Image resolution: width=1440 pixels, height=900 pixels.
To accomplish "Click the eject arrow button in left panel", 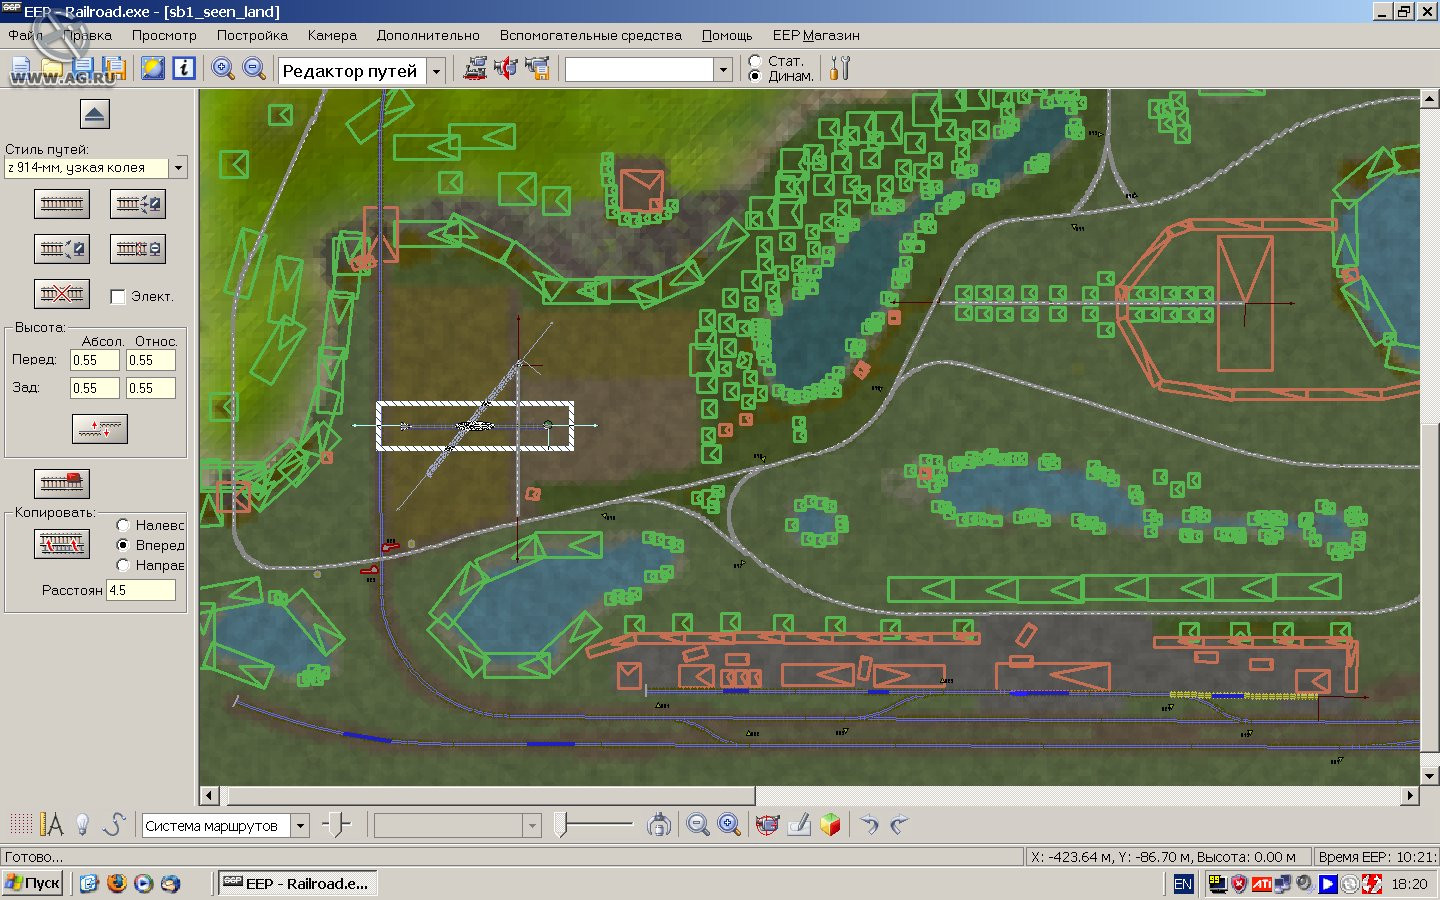I will (x=95, y=114).
